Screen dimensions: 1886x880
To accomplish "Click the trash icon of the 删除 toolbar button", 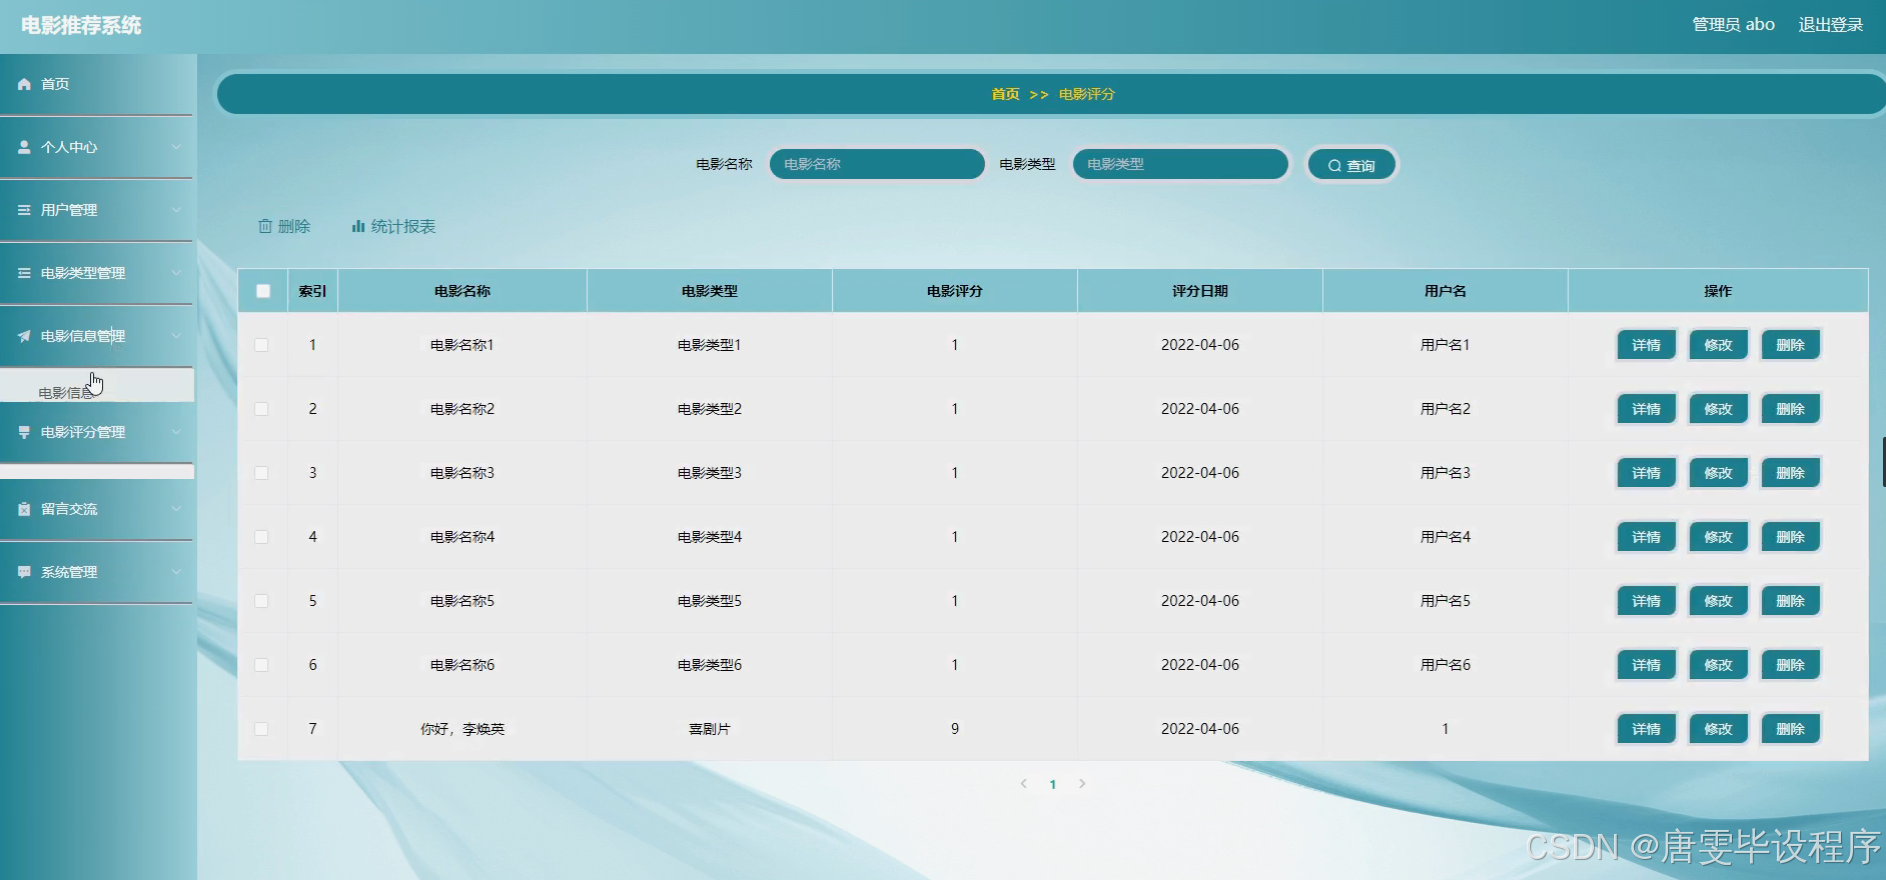I will 265,226.
